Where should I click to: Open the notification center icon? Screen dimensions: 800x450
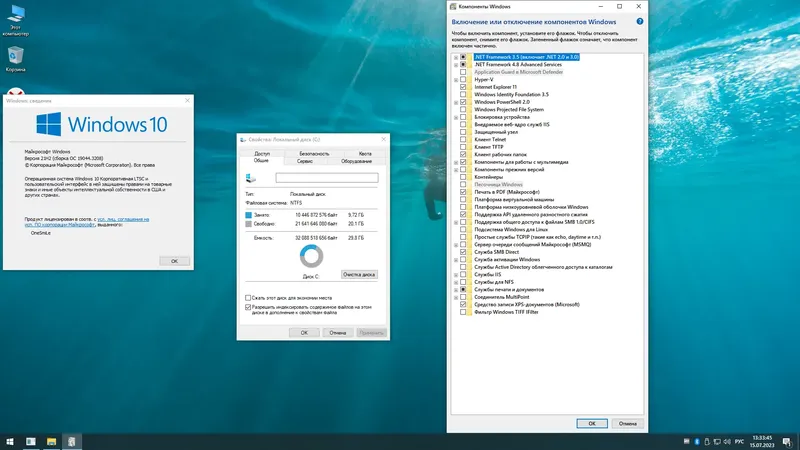[x=787, y=441]
